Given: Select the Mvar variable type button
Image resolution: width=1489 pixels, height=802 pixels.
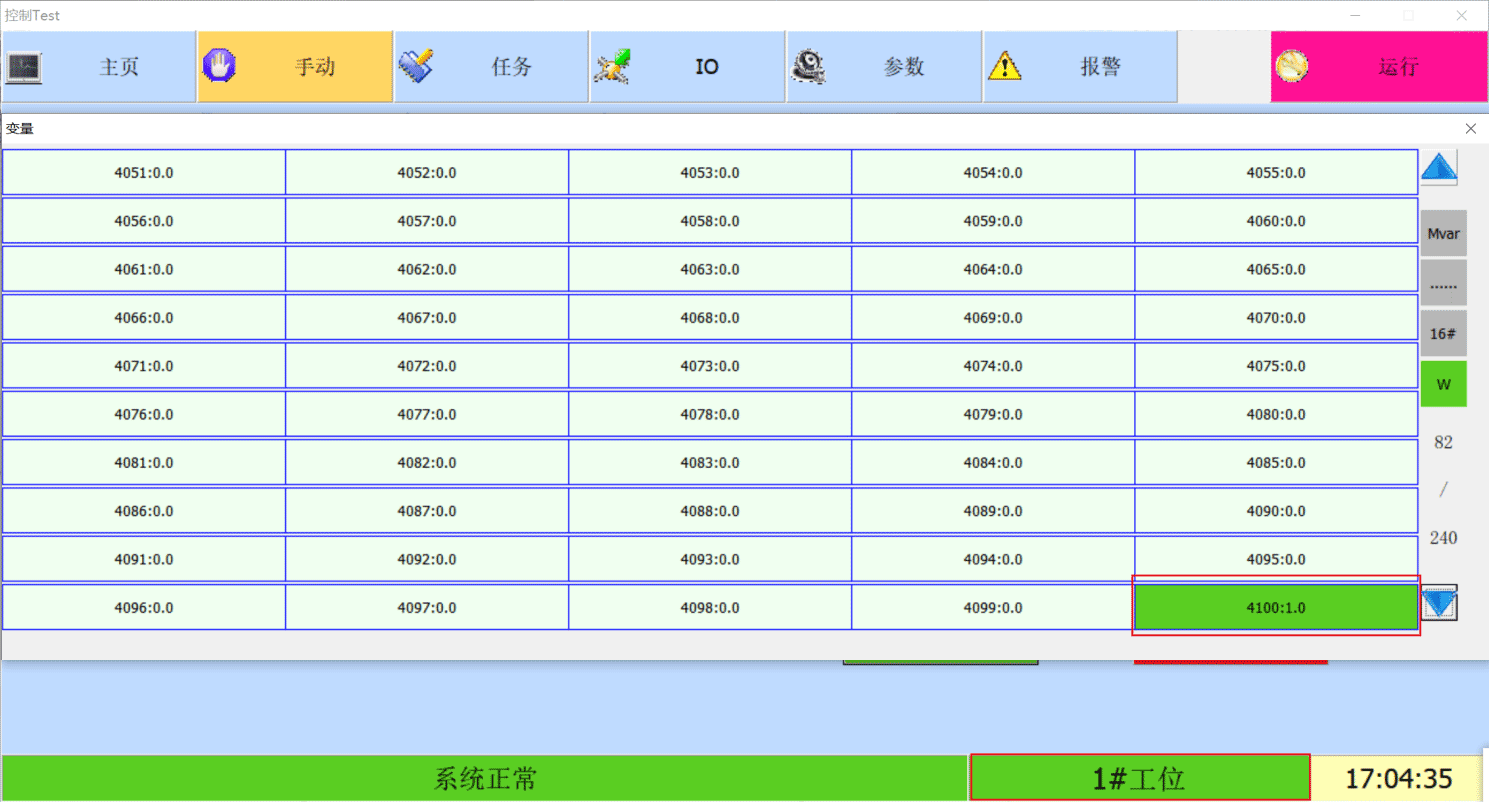Looking at the screenshot, I should [x=1443, y=234].
